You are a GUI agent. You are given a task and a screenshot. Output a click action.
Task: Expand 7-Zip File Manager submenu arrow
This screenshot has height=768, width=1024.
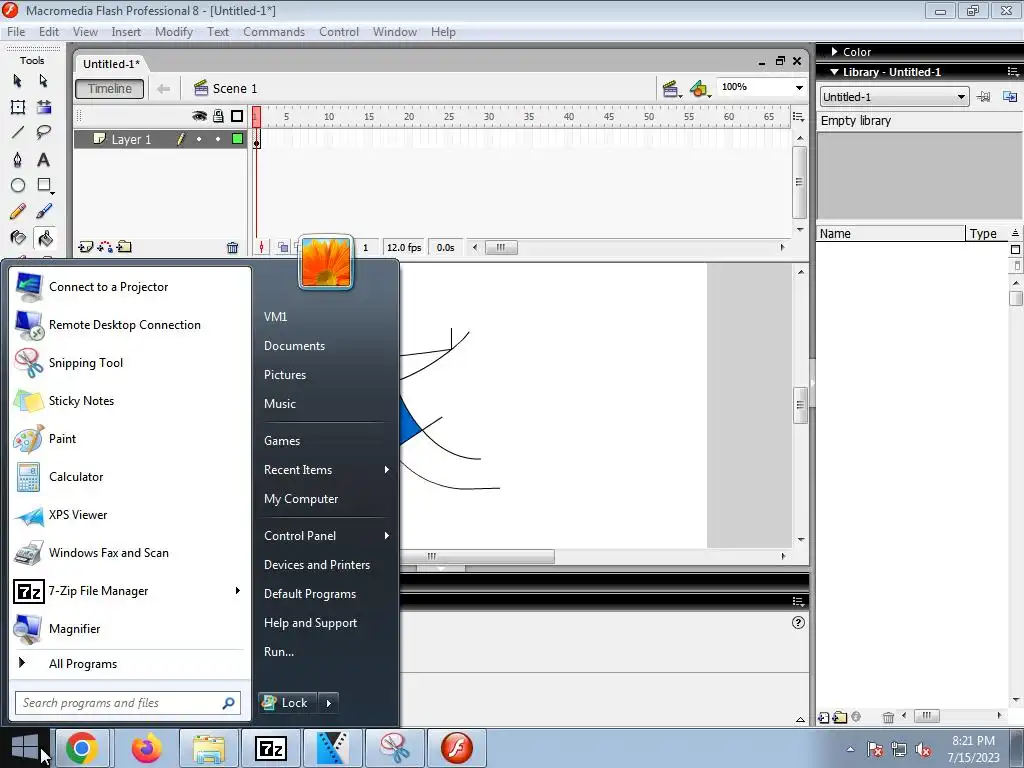pos(238,590)
